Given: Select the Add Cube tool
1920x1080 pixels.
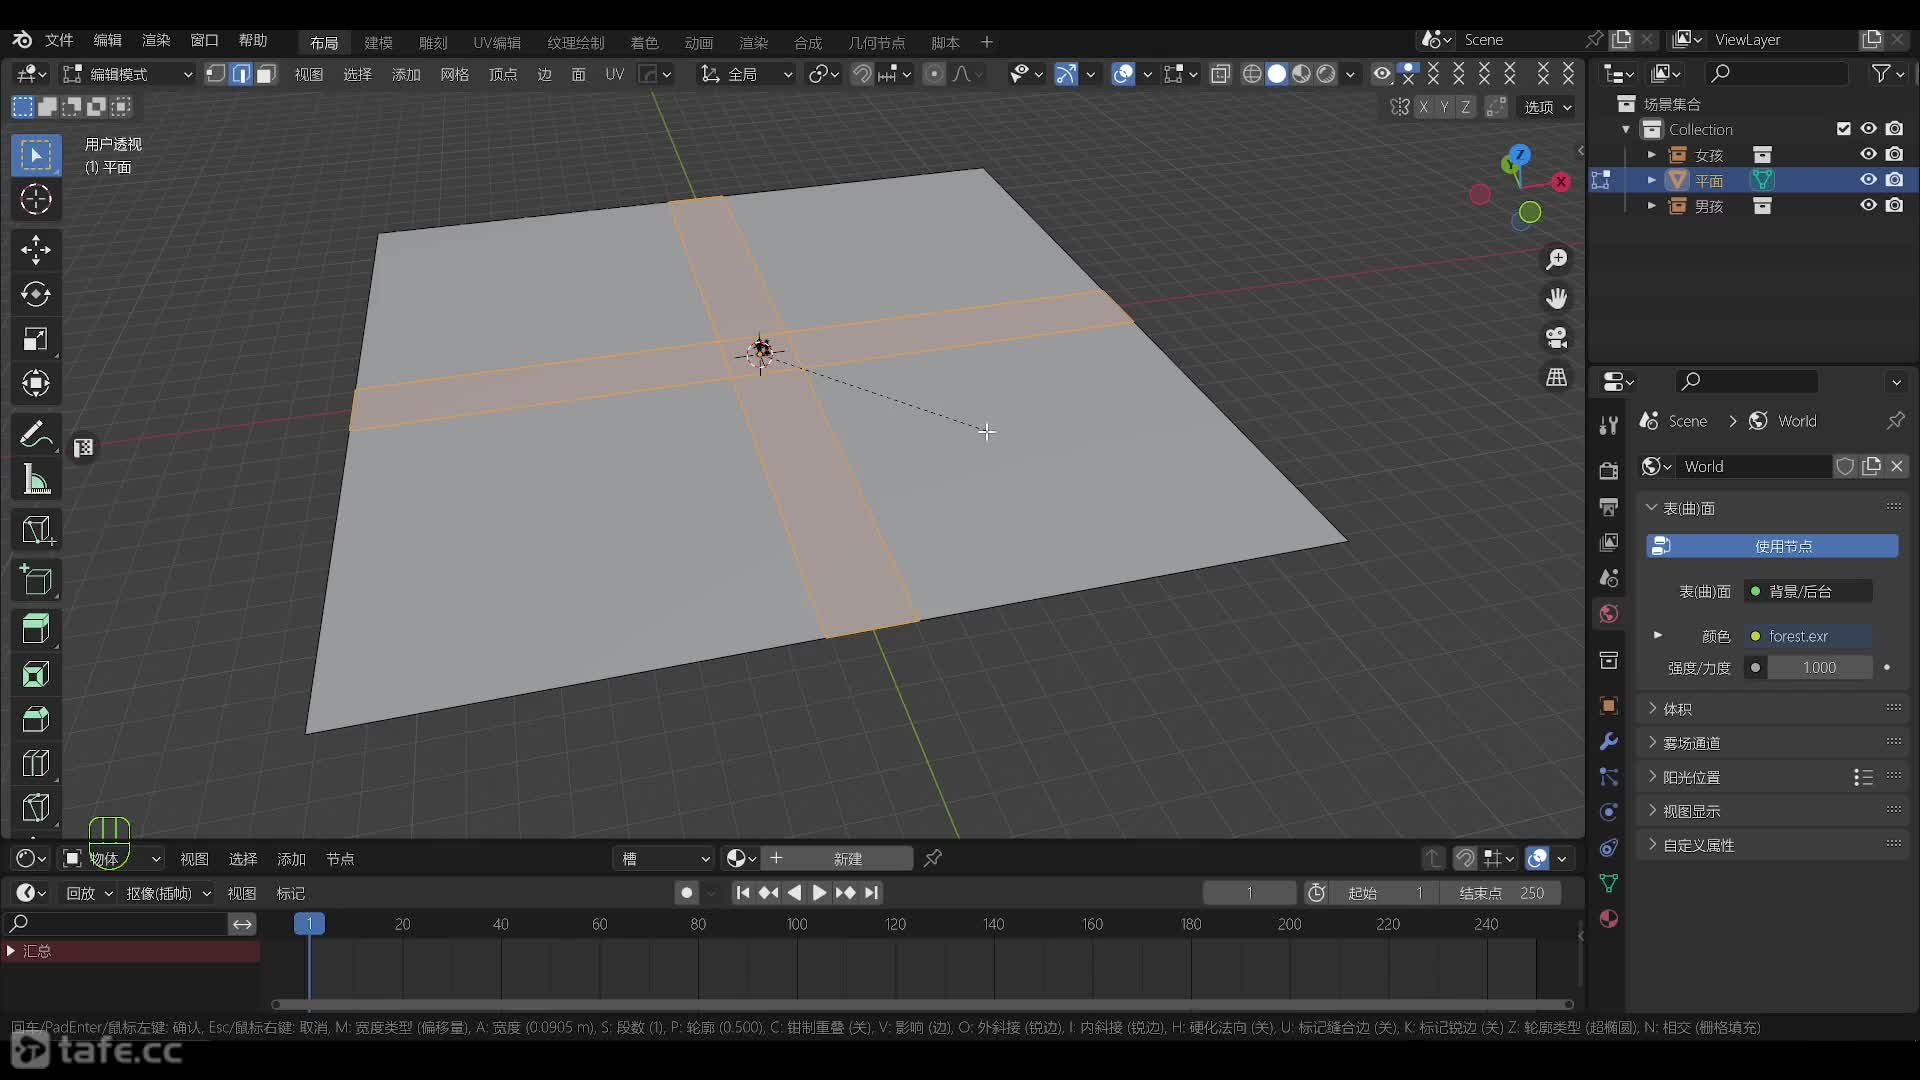Looking at the screenshot, I should coord(36,579).
